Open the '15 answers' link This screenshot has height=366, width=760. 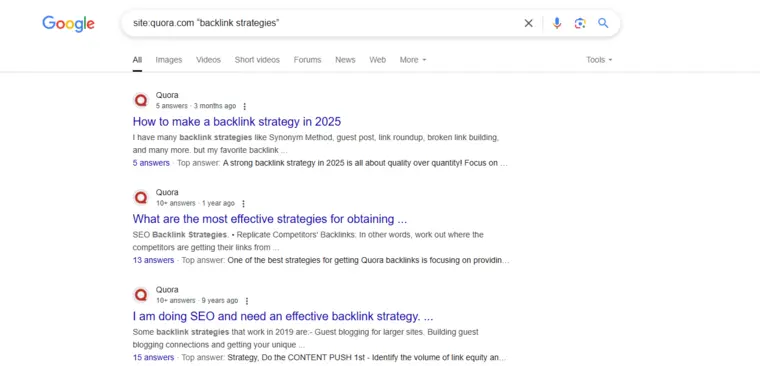click(153, 357)
